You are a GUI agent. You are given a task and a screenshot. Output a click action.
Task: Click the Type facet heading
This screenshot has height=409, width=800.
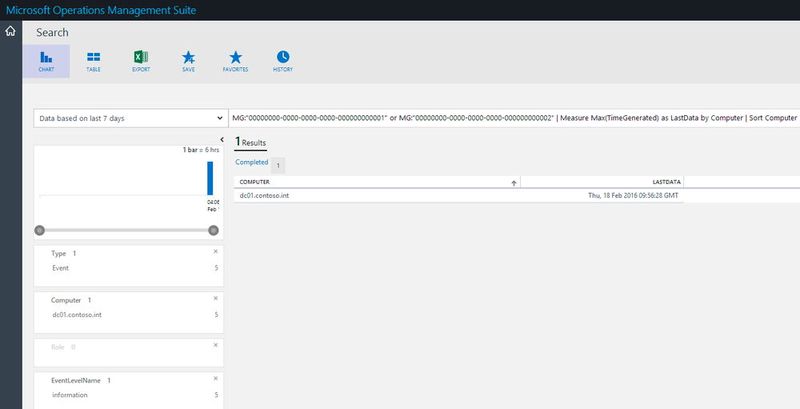59,253
